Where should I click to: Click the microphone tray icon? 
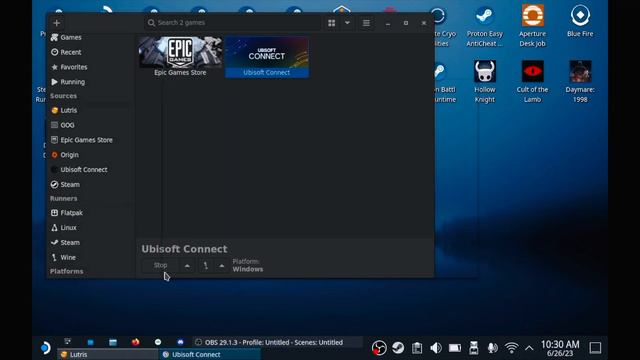coord(492,348)
